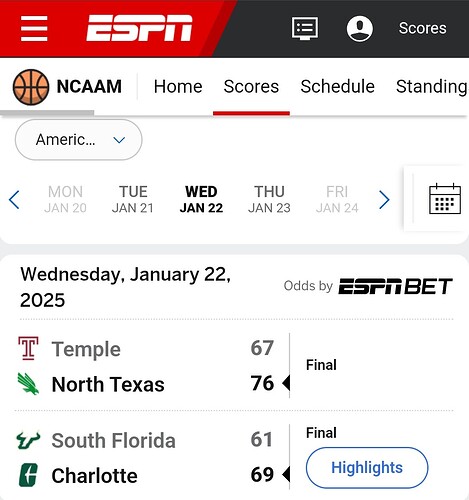Open the watch listings monitor icon
Viewport: 469px width, 500px height.
pyautogui.click(x=305, y=29)
